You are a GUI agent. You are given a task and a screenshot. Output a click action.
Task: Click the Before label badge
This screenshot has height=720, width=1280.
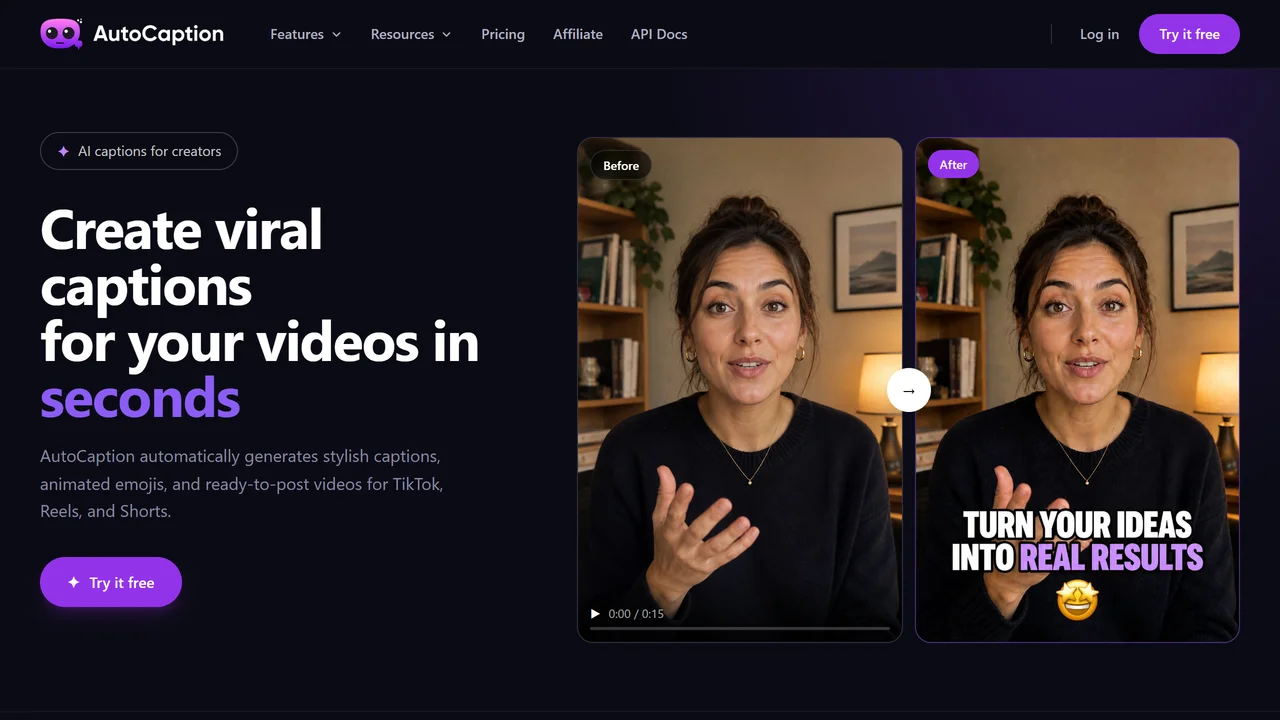pyautogui.click(x=621, y=165)
